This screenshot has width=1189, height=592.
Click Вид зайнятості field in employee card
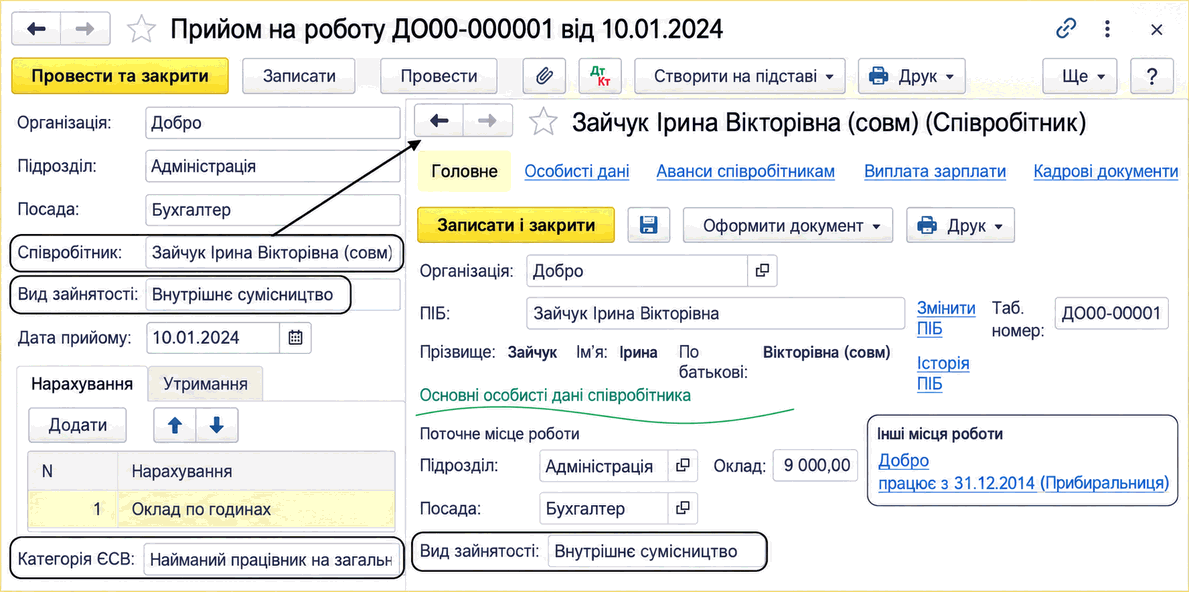(x=657, y=552)
